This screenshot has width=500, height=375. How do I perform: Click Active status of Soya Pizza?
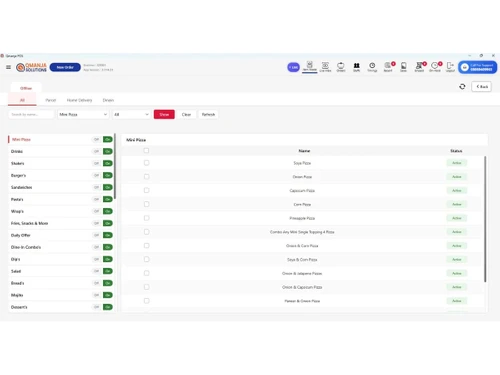click(457, 163)
